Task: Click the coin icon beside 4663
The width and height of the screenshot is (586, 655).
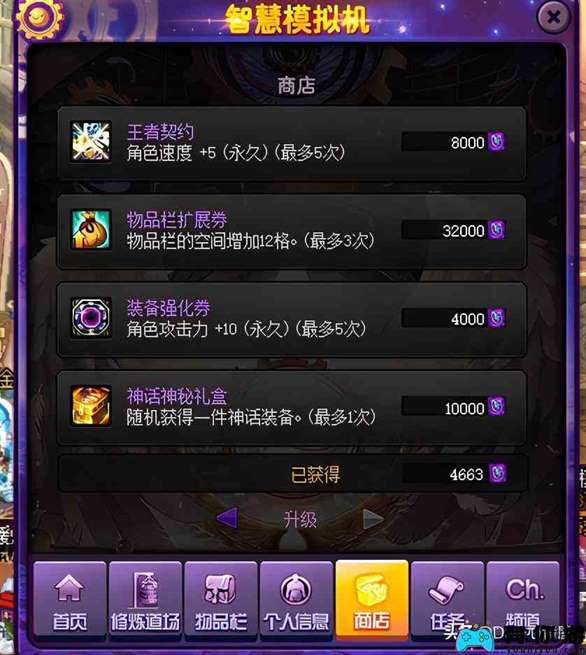Action: (497, 474)
